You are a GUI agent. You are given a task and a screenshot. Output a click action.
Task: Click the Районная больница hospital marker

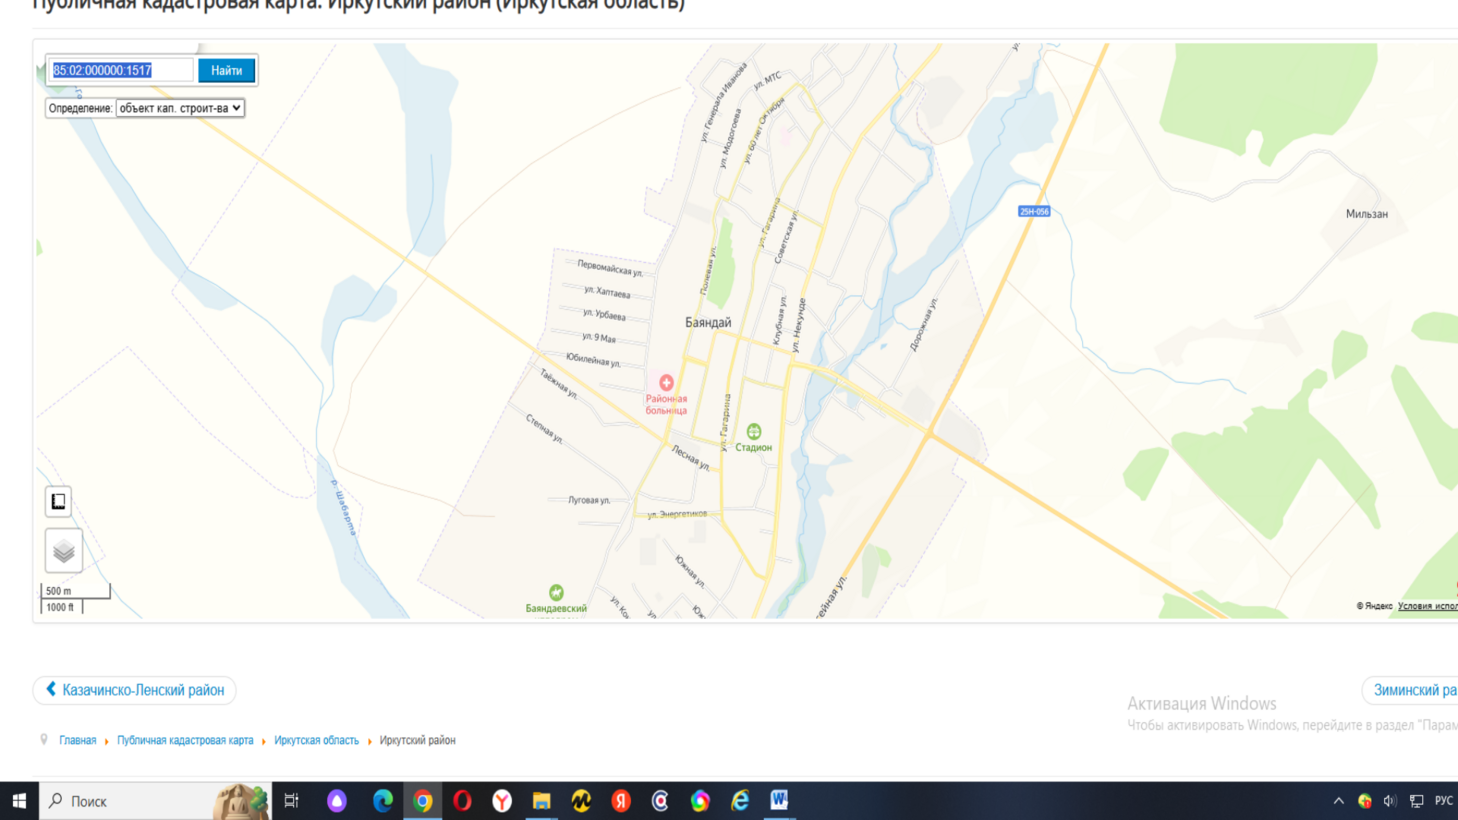pyautogui.click(x=666, y=383)
